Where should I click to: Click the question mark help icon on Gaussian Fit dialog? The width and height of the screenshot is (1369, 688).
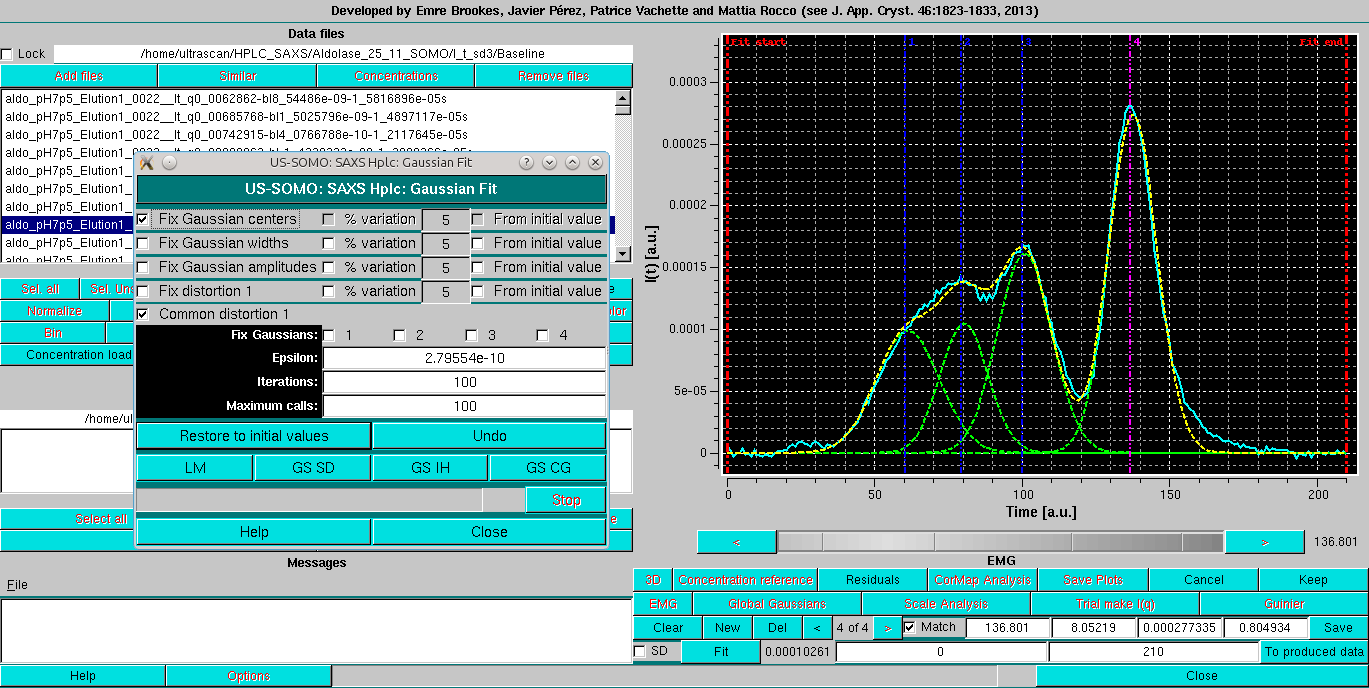[x=527, y=162]
